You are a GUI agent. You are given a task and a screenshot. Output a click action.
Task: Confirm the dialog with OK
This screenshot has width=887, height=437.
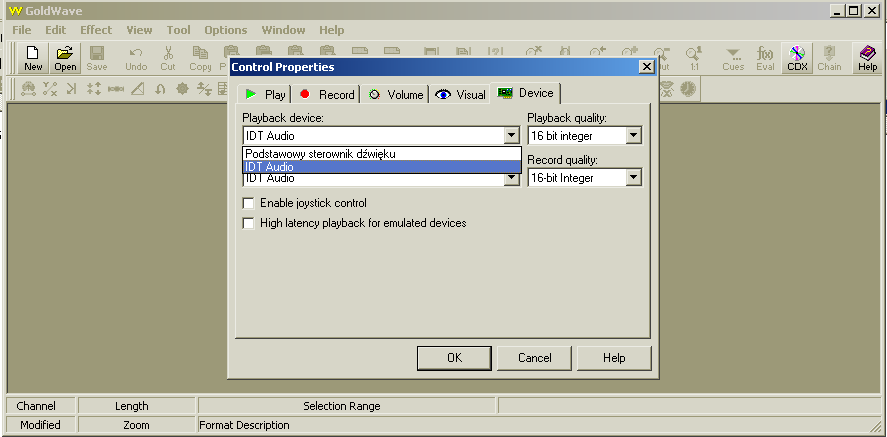coord(454,358)
